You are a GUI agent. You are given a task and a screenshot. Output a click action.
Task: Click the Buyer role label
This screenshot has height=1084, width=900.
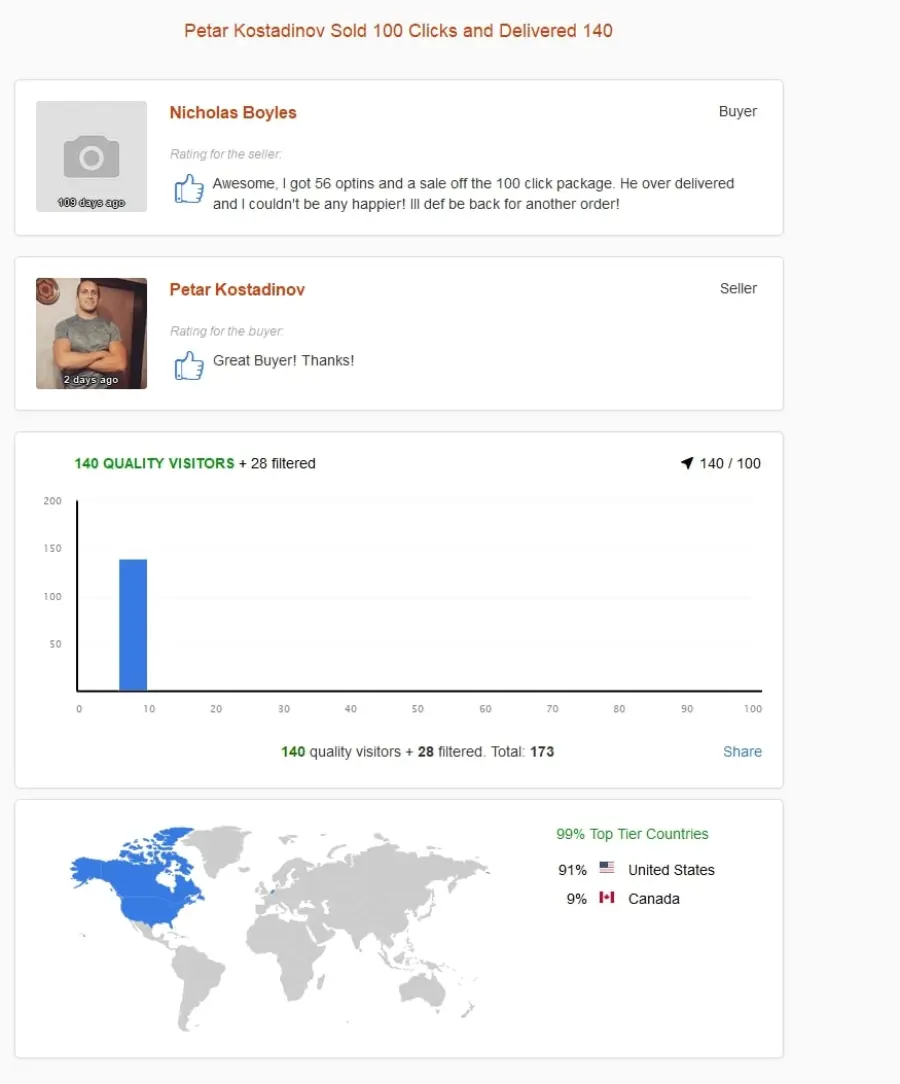click(738, 111)
